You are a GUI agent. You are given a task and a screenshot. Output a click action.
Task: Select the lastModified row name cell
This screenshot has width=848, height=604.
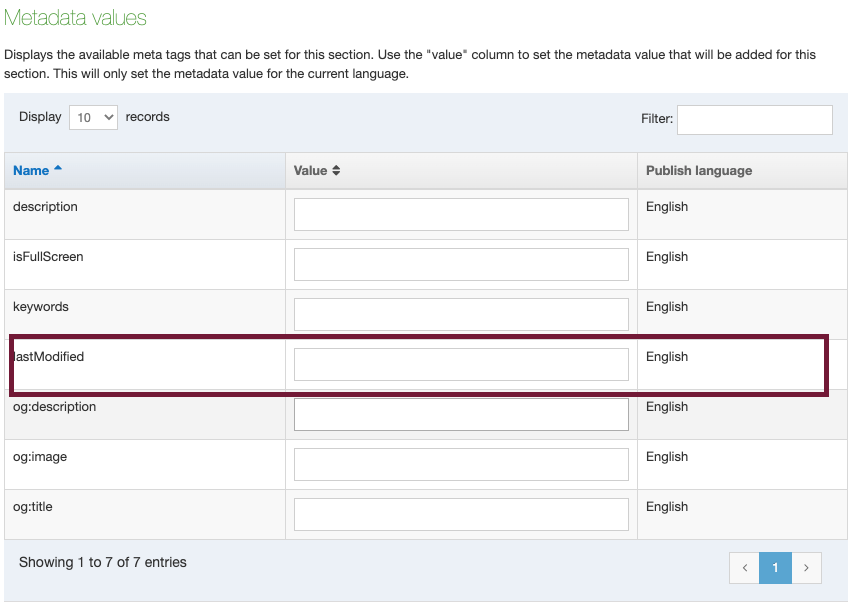click(x=145, y=364)
